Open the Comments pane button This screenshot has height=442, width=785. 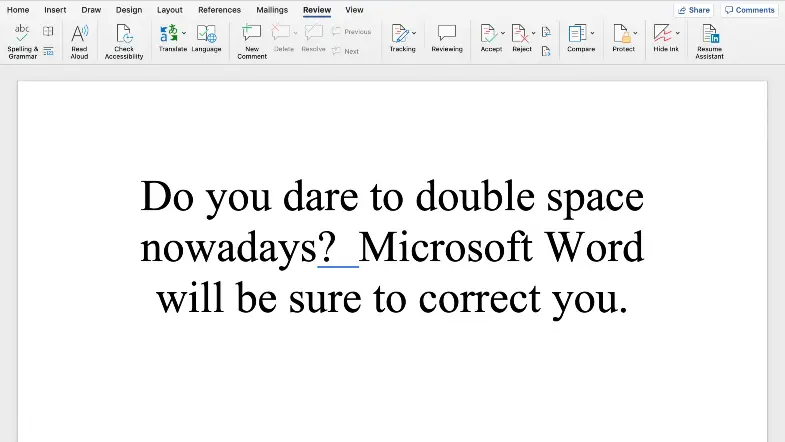pyautogui.click(x=749, y=10)
